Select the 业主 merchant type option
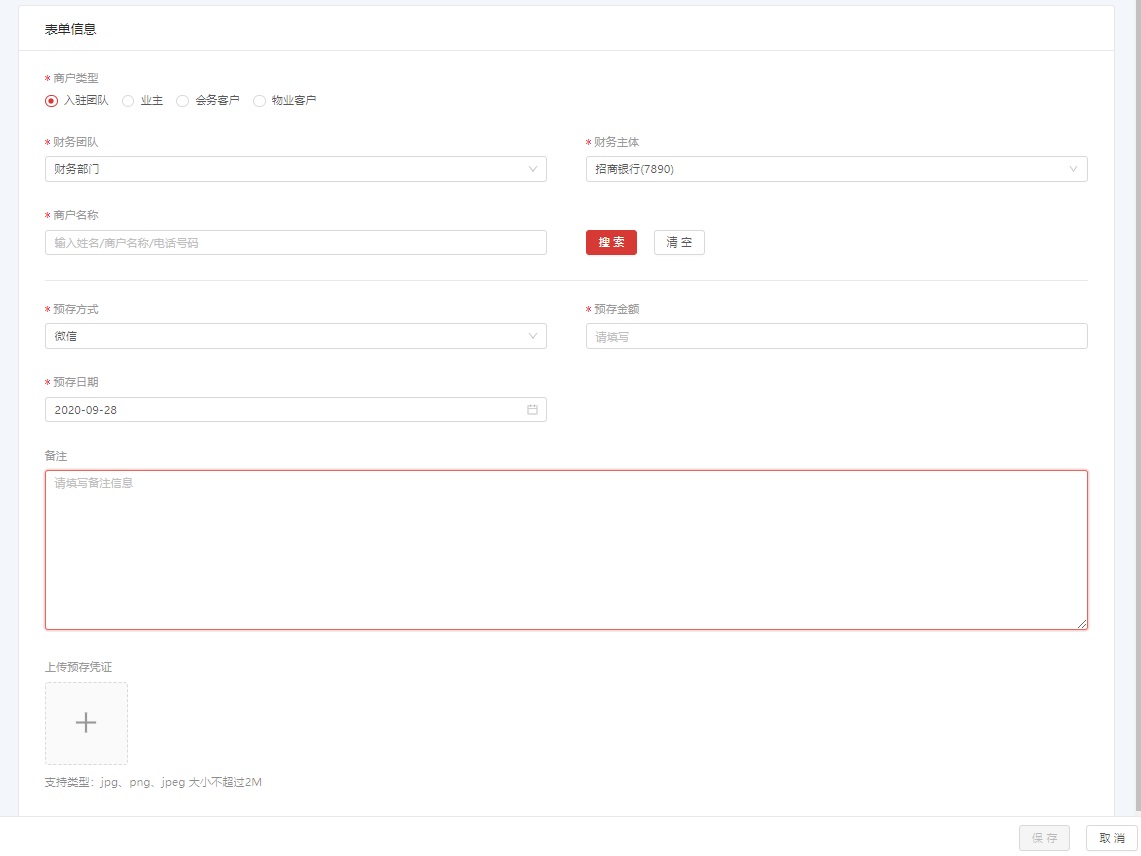 click(128, 101)
